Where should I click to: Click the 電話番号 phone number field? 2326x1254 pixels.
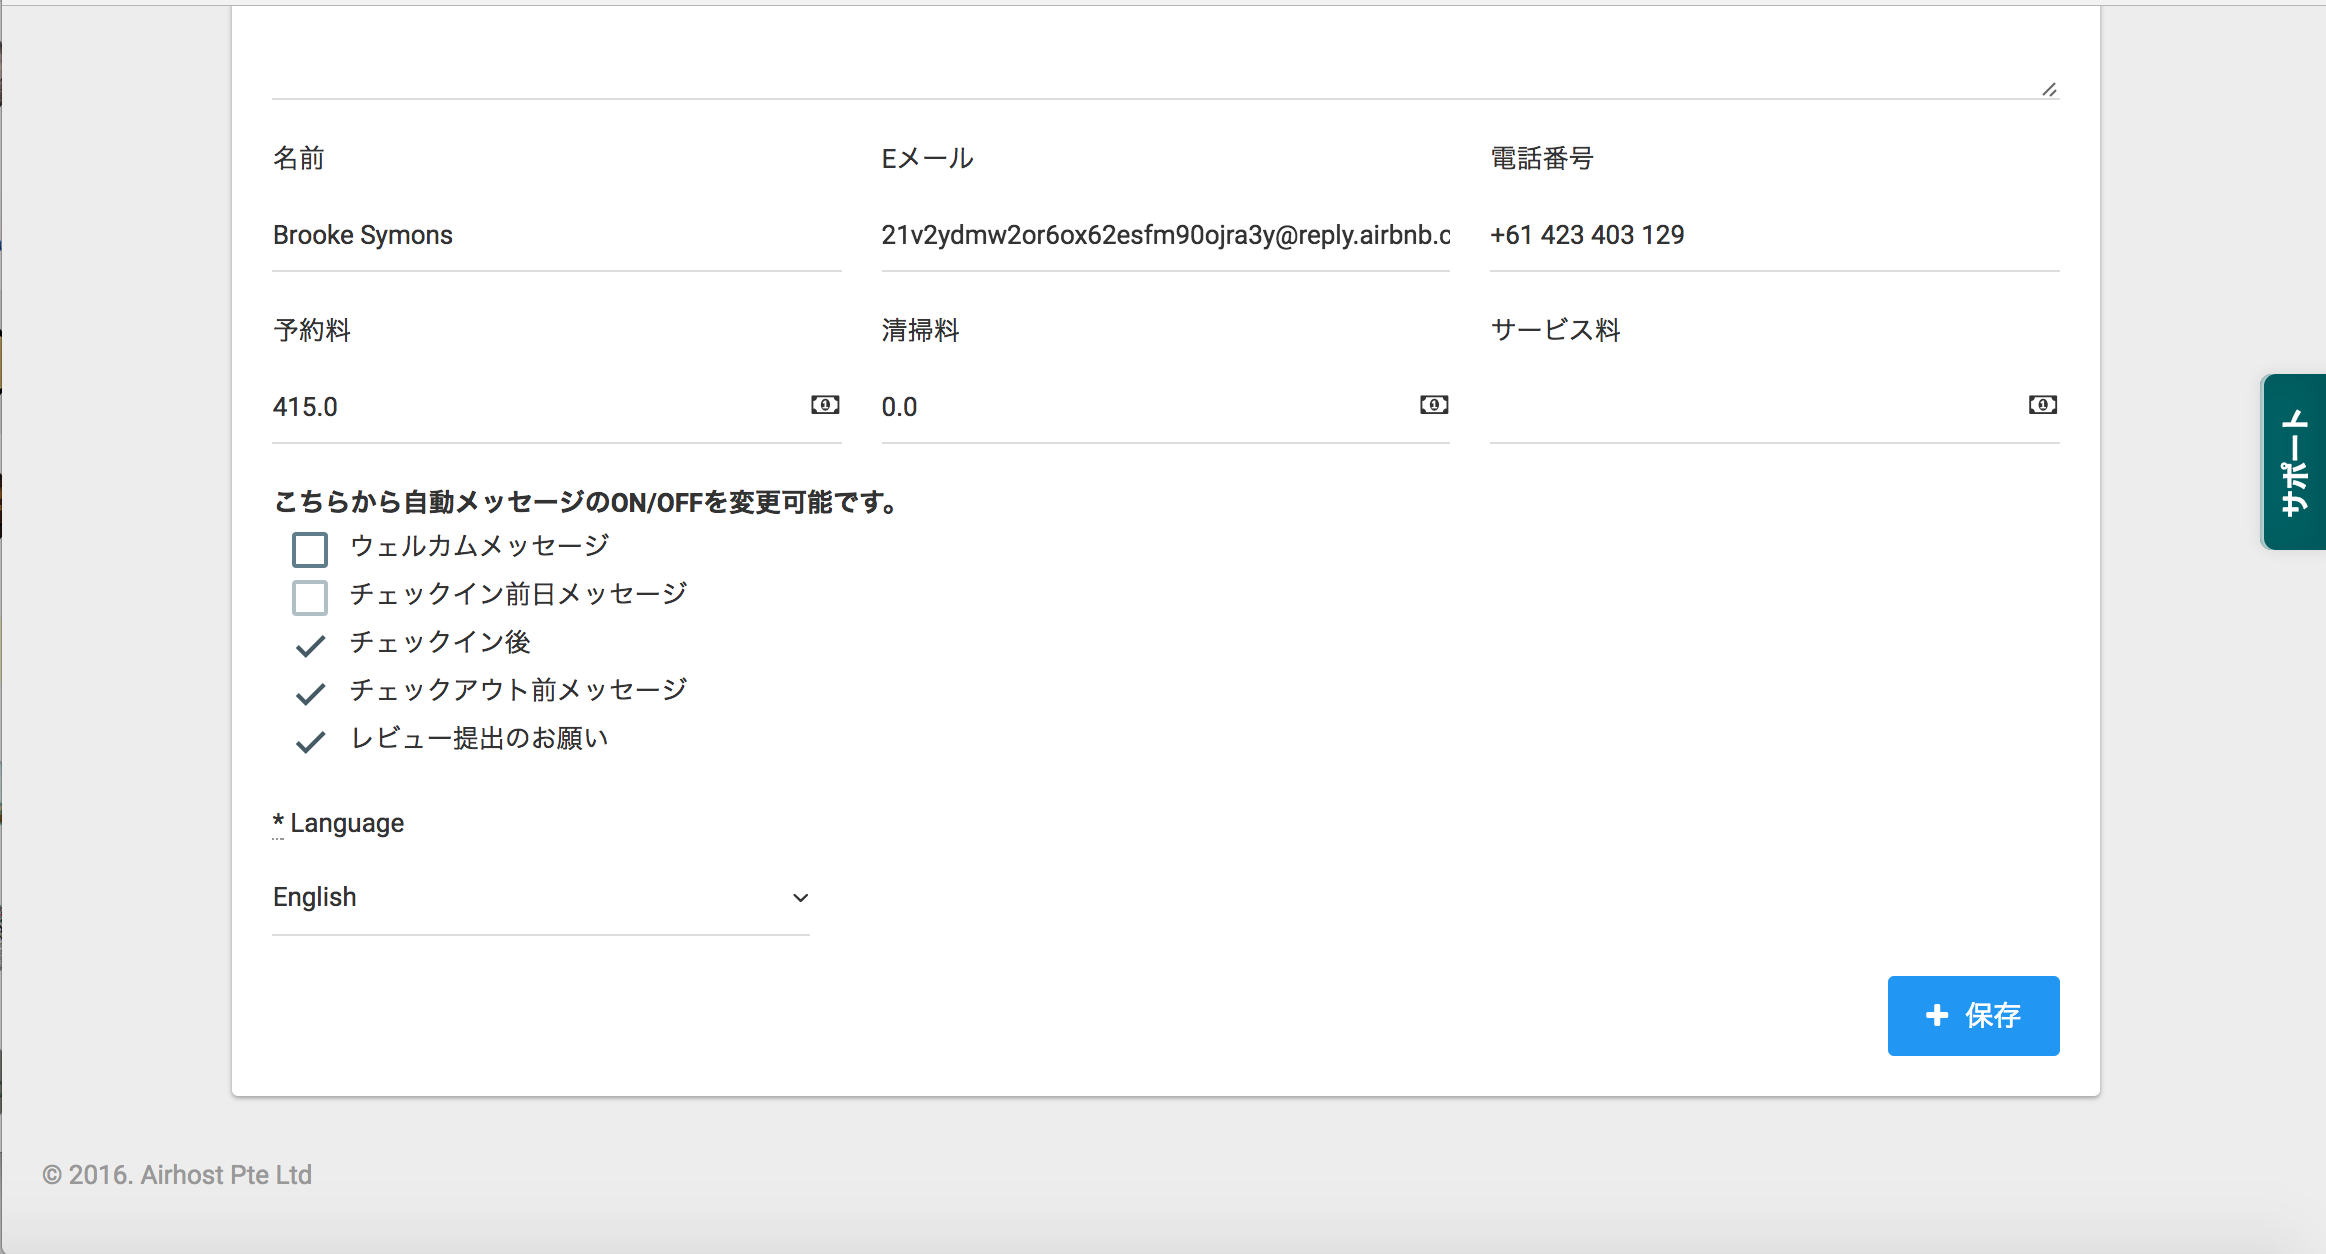tap(1773, 235)
